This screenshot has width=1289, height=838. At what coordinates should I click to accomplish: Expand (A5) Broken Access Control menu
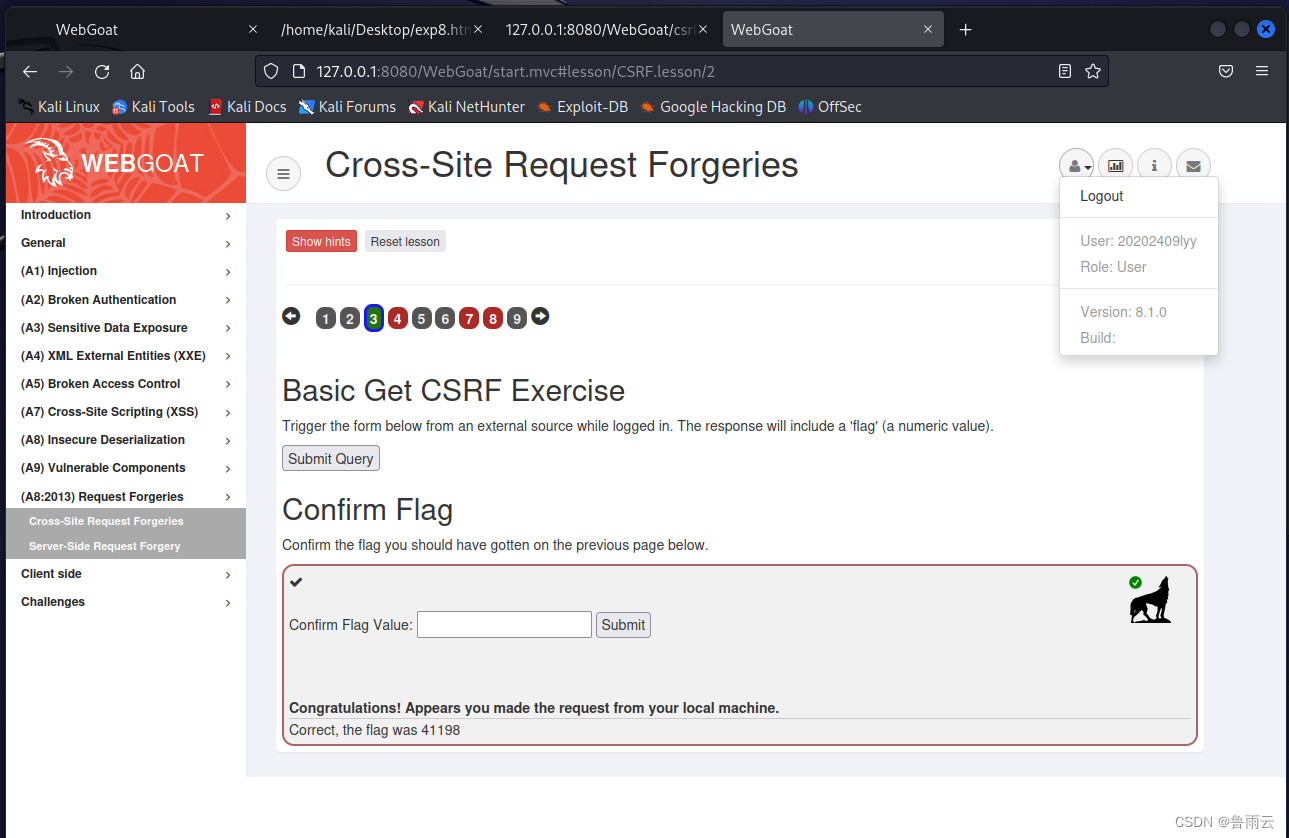pyautogui.click(x=125, y=384)
